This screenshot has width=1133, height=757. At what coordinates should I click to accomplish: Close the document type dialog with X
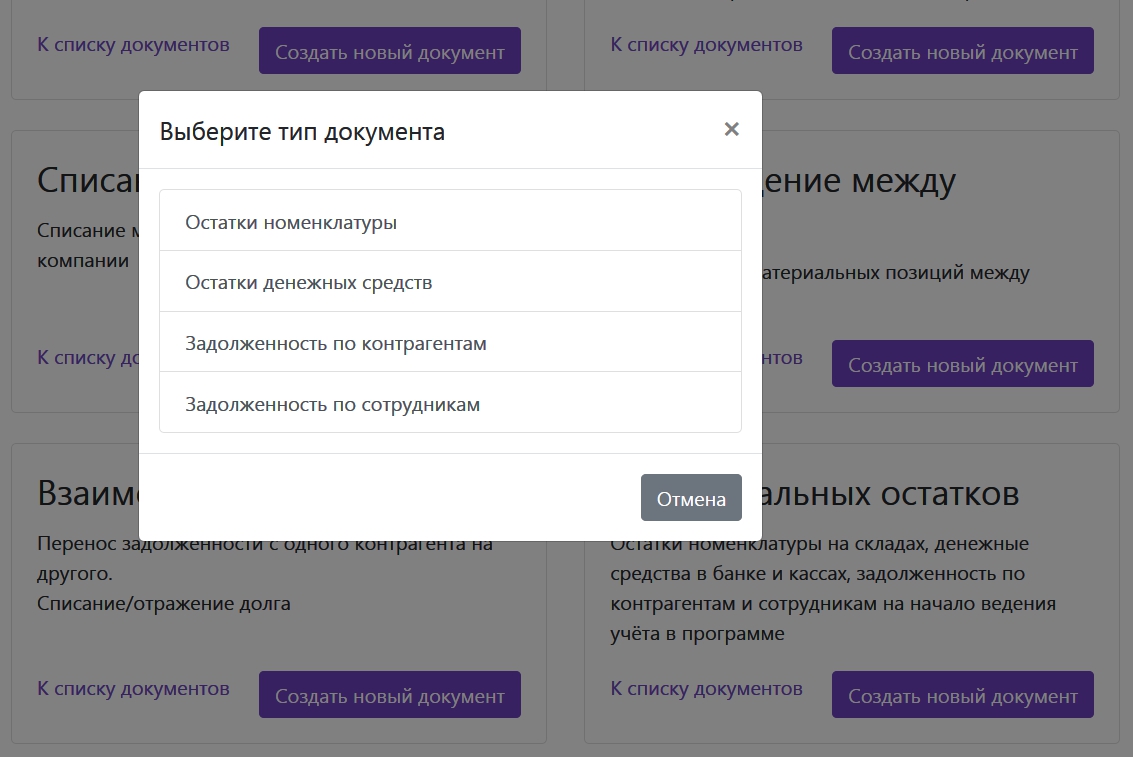[x=731, y=129]
